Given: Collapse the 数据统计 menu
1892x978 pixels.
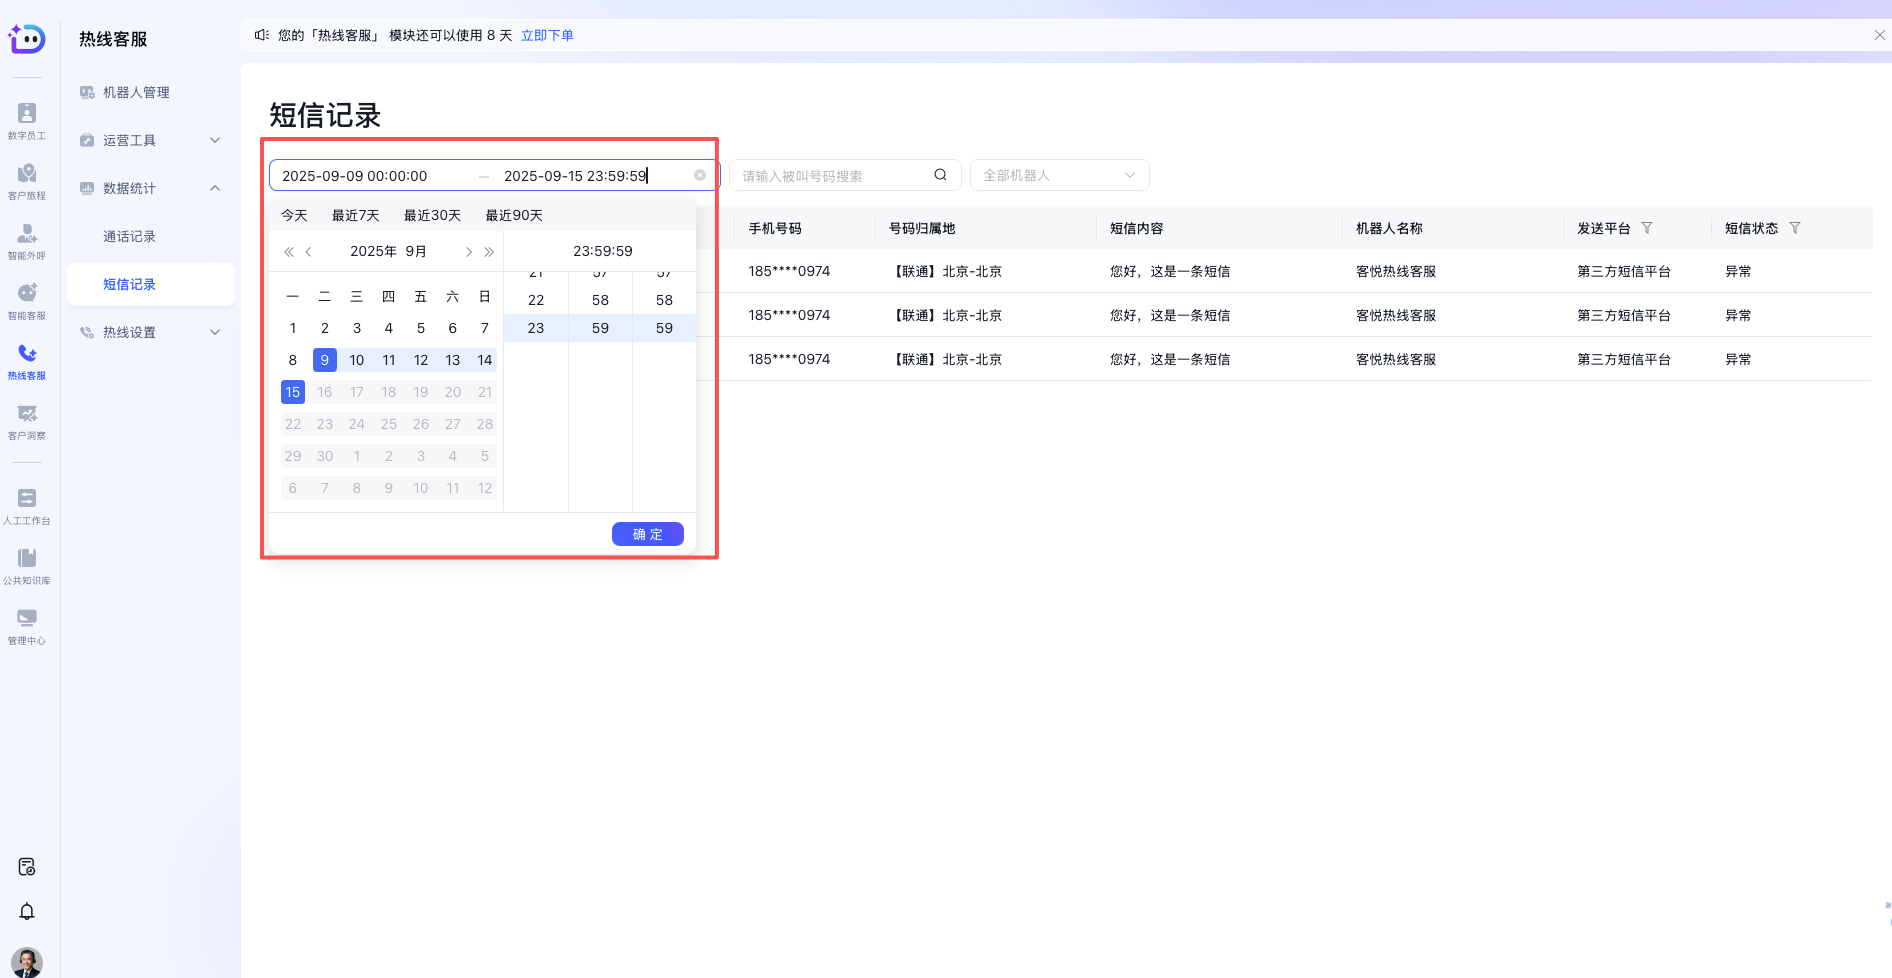Looking at the screenshot, I should [150, 188].
